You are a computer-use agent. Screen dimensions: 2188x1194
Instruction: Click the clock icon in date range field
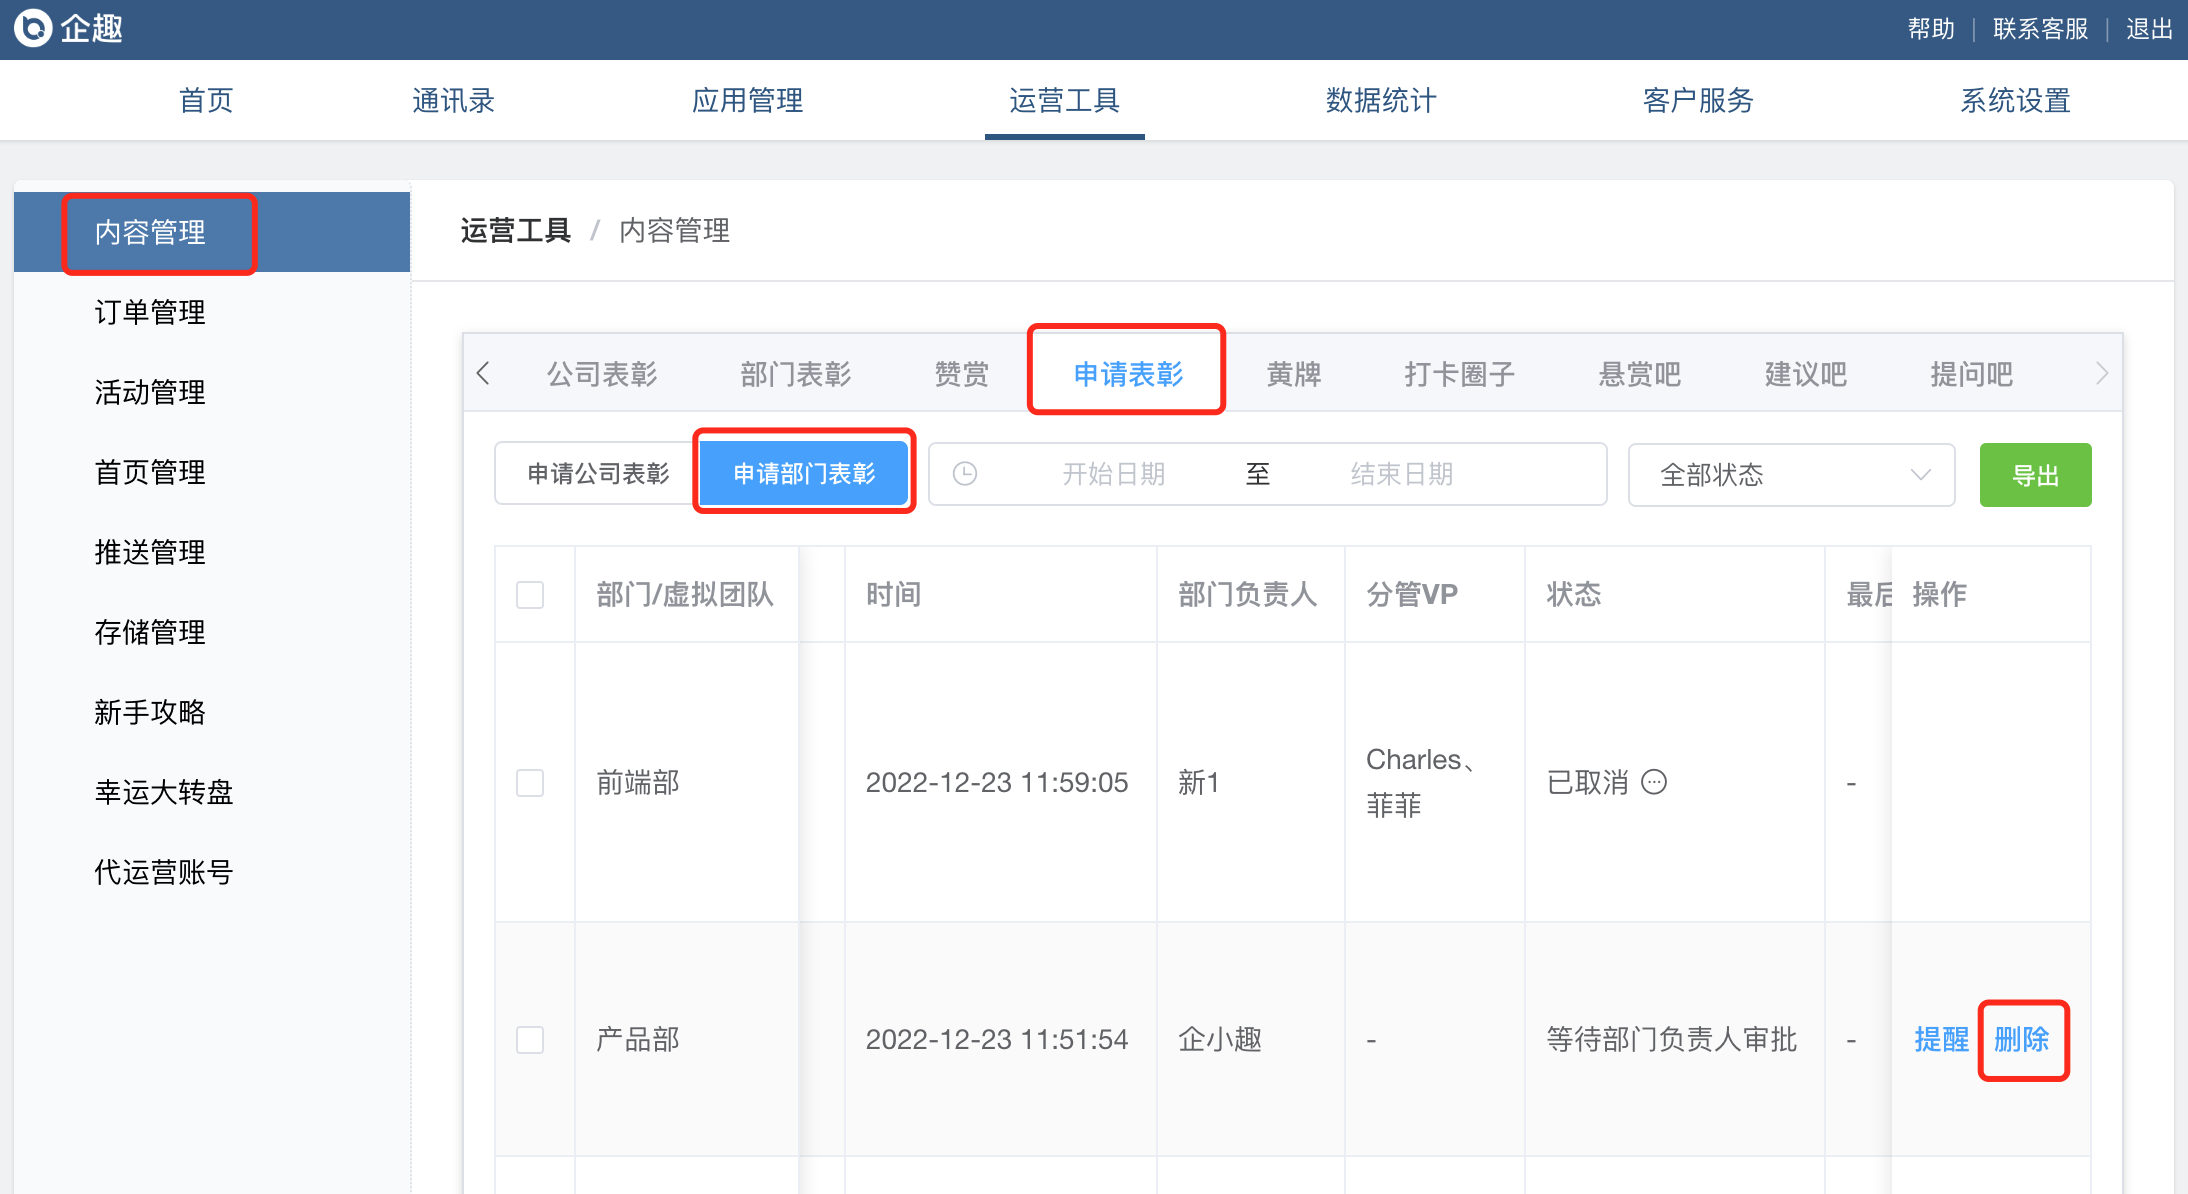tap(965, 474)
